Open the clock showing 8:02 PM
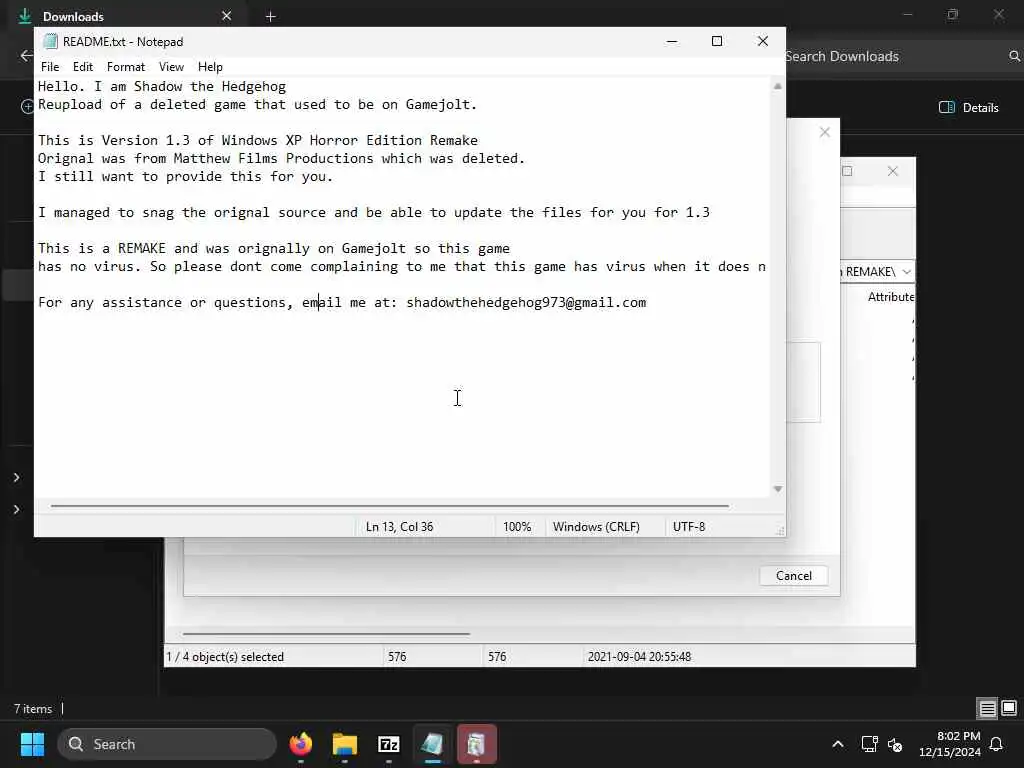 (x=950, y=744)
